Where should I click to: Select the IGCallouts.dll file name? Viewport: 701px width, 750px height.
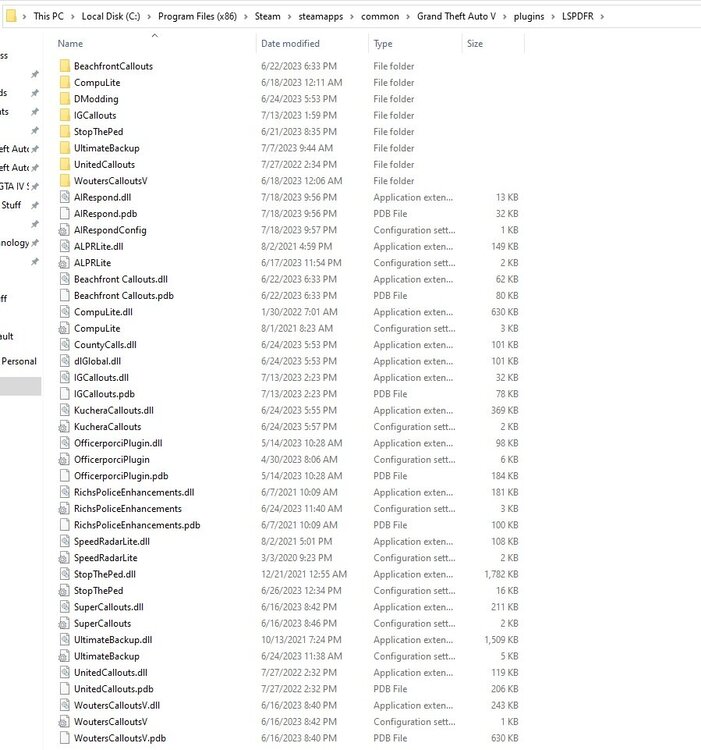tap(101, 377)
